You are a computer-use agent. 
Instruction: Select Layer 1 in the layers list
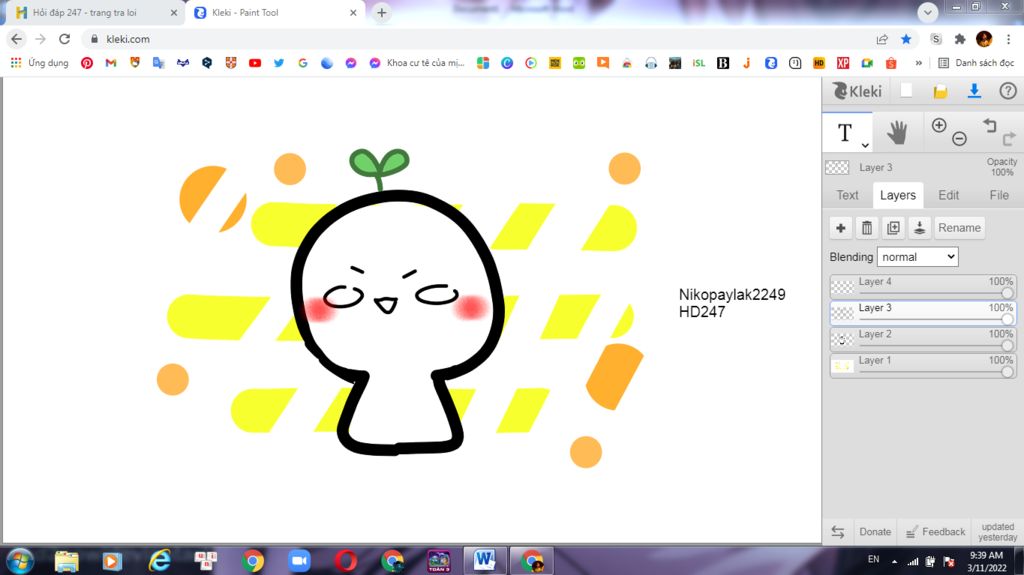tap(922, 365)
